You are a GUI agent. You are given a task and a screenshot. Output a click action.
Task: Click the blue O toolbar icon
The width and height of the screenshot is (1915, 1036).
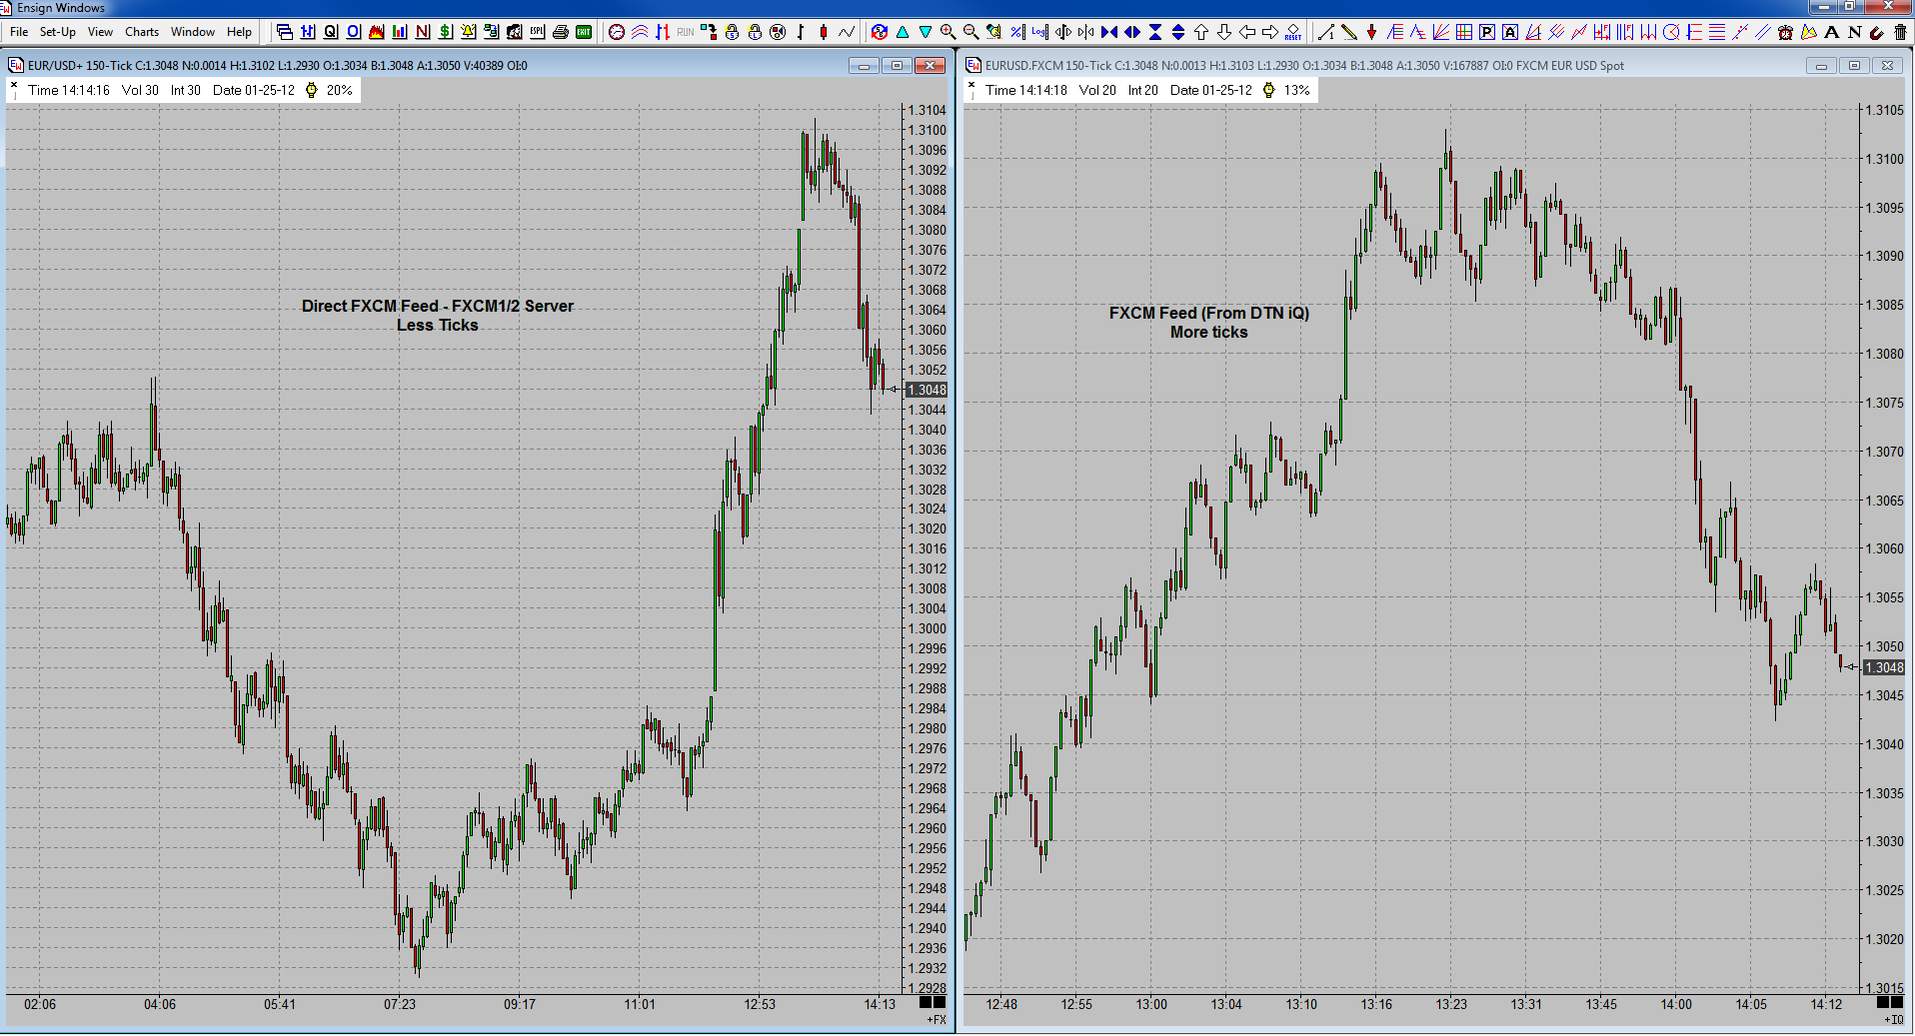[x=353, y=32]
